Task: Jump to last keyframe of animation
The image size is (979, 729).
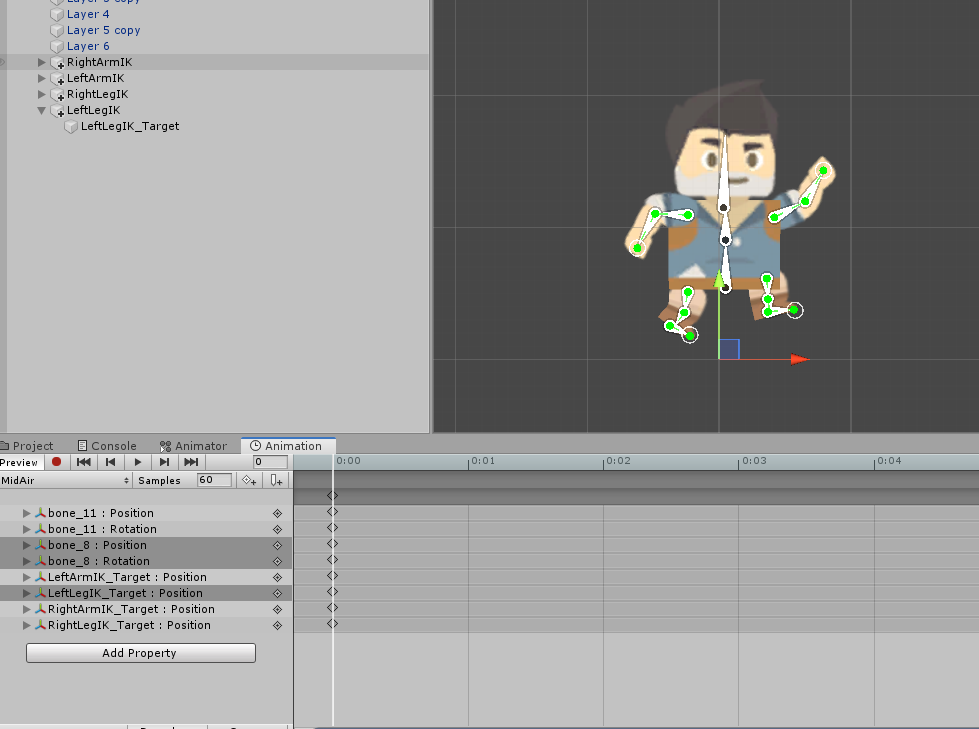Action: 191,462
